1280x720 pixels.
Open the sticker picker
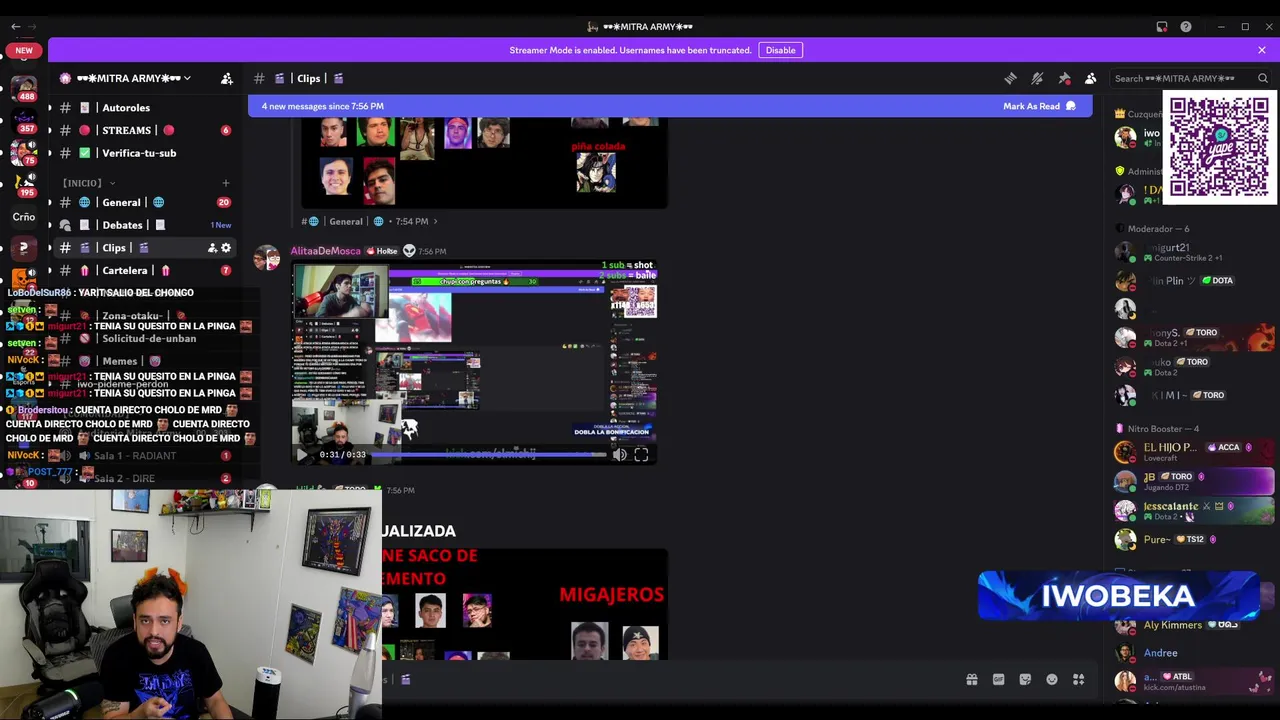point(1025,680)
